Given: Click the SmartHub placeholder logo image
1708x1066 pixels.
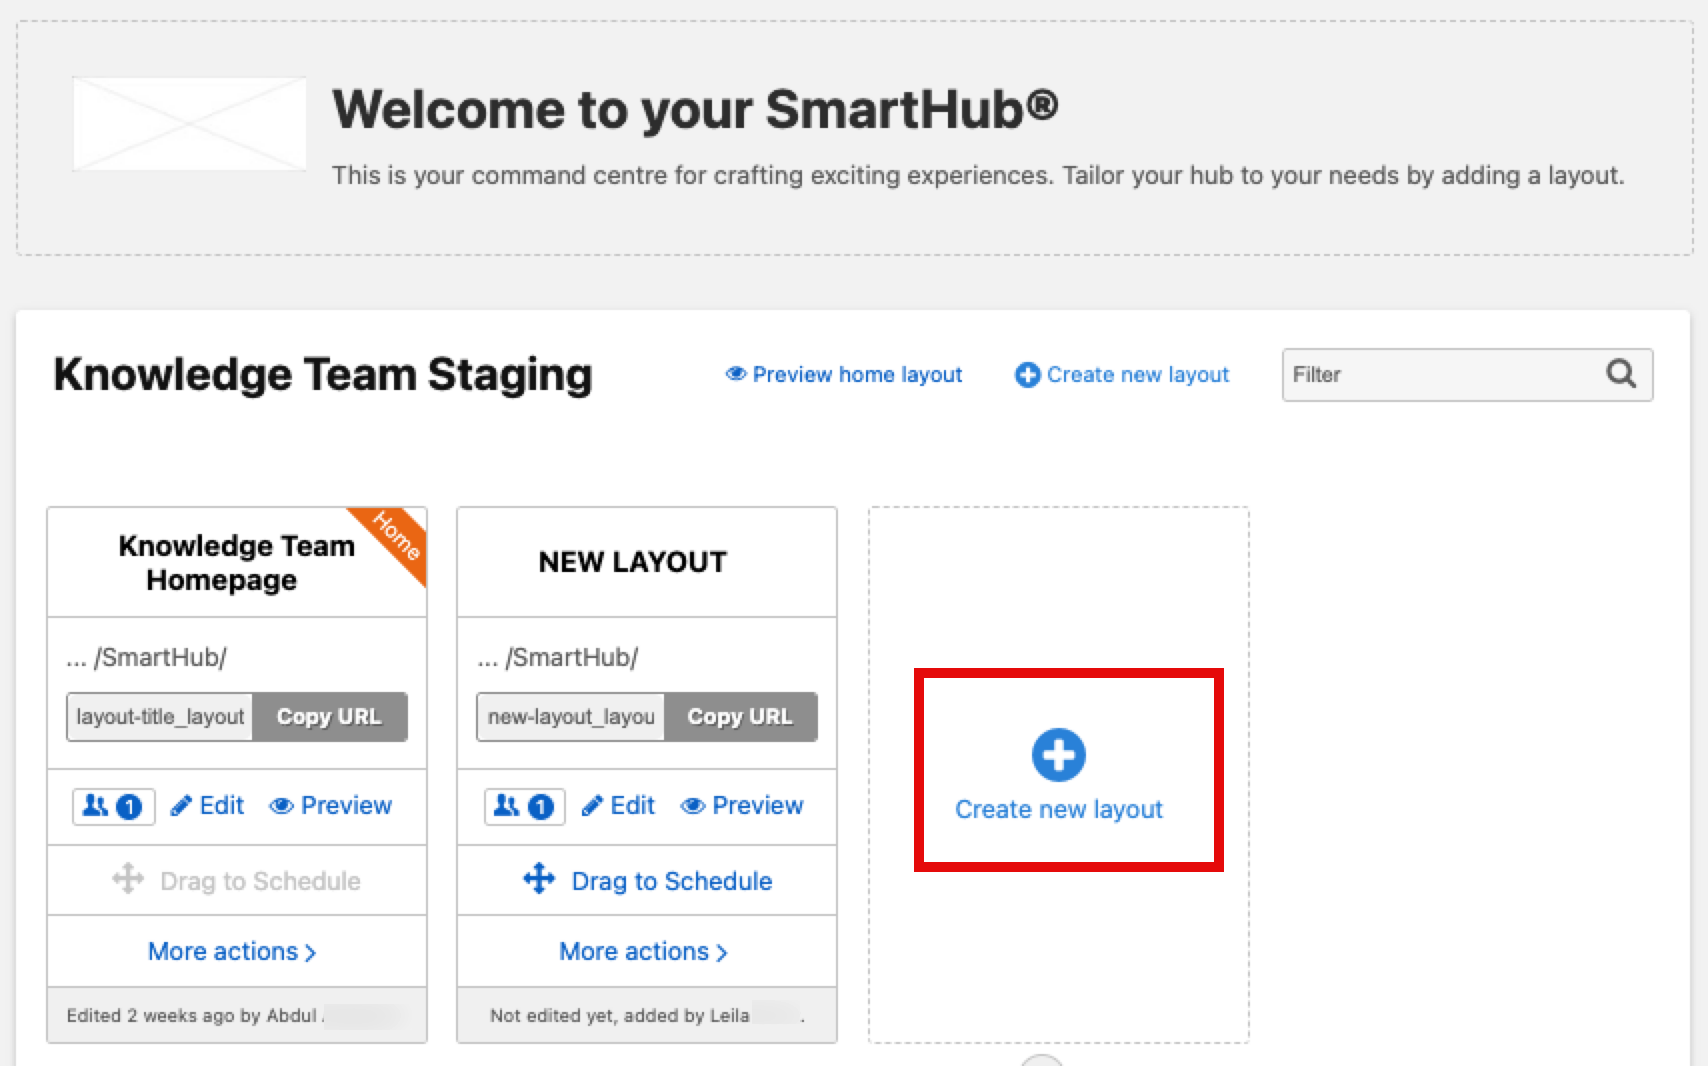Looking at the screenshot, I should click(x=189, y=124).
